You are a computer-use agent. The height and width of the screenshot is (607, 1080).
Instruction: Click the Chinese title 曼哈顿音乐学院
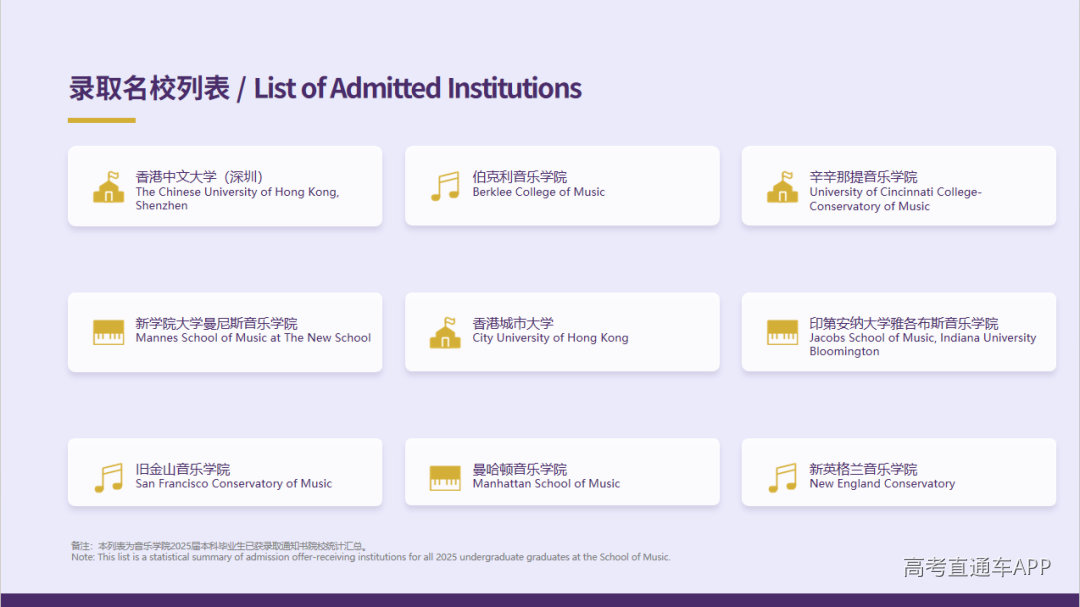520,469
